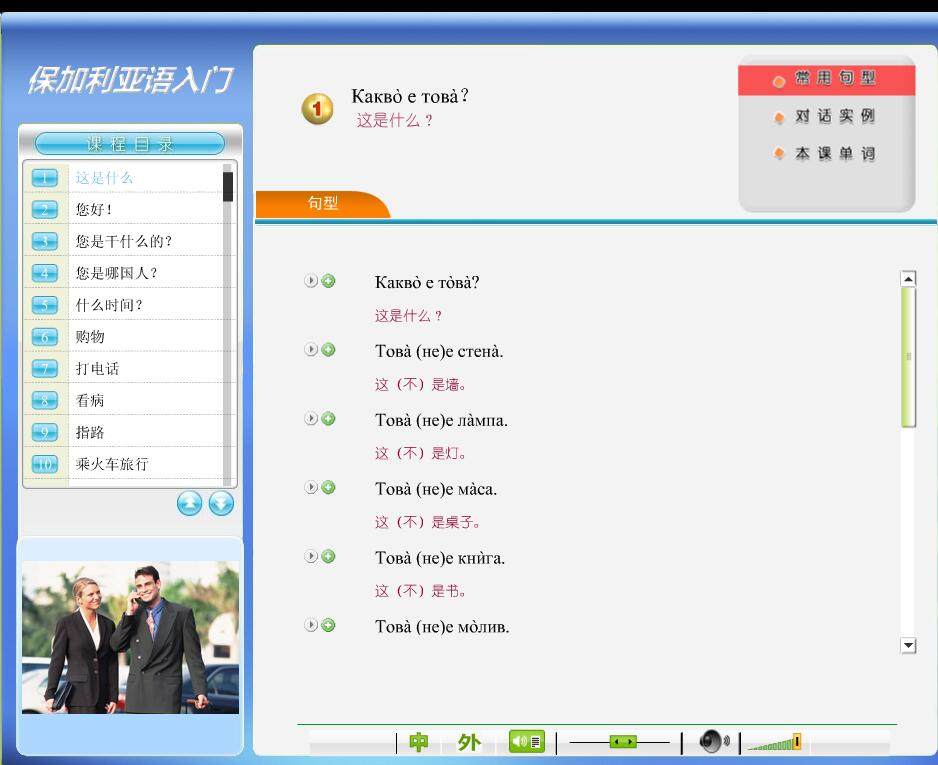The width and height of the screenshot is (938, 765).
Task: Click green plus icon beside 'Това (не)е стена.'
Action: pos(328,350)
